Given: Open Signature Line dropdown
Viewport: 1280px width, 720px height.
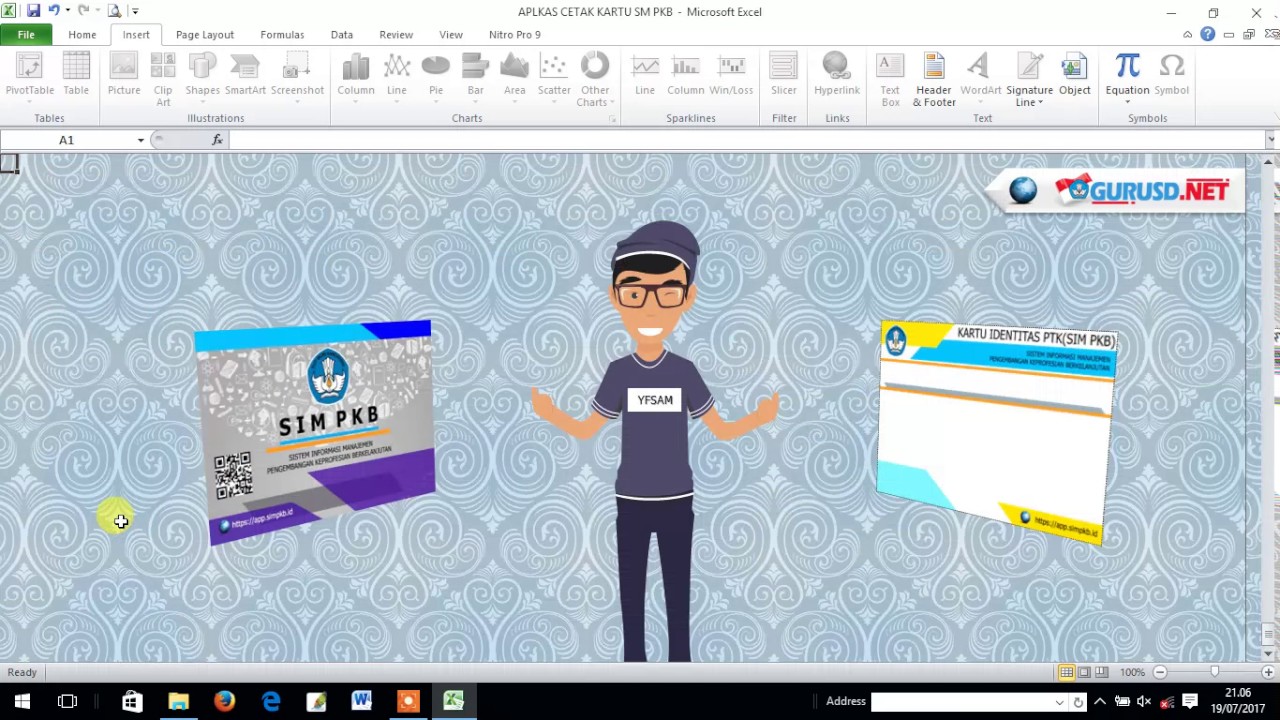Looking at the screenshot, I should [x=1030, y=97].
